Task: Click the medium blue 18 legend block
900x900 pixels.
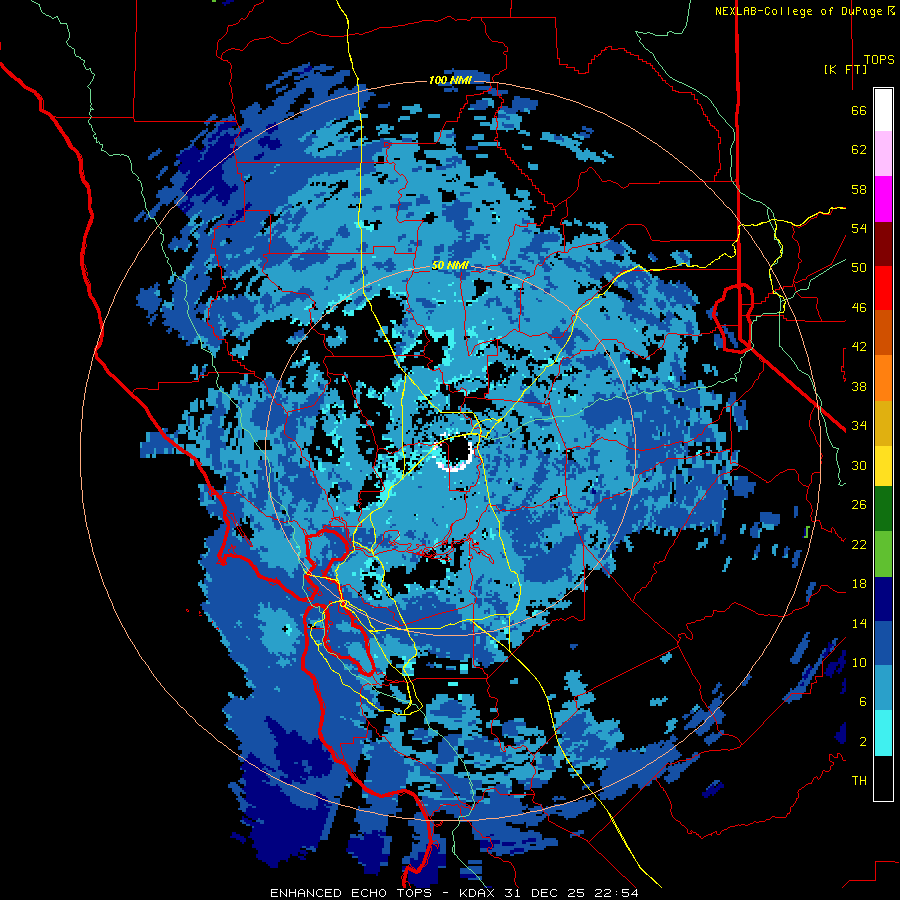Action: [x=883, y=643]
